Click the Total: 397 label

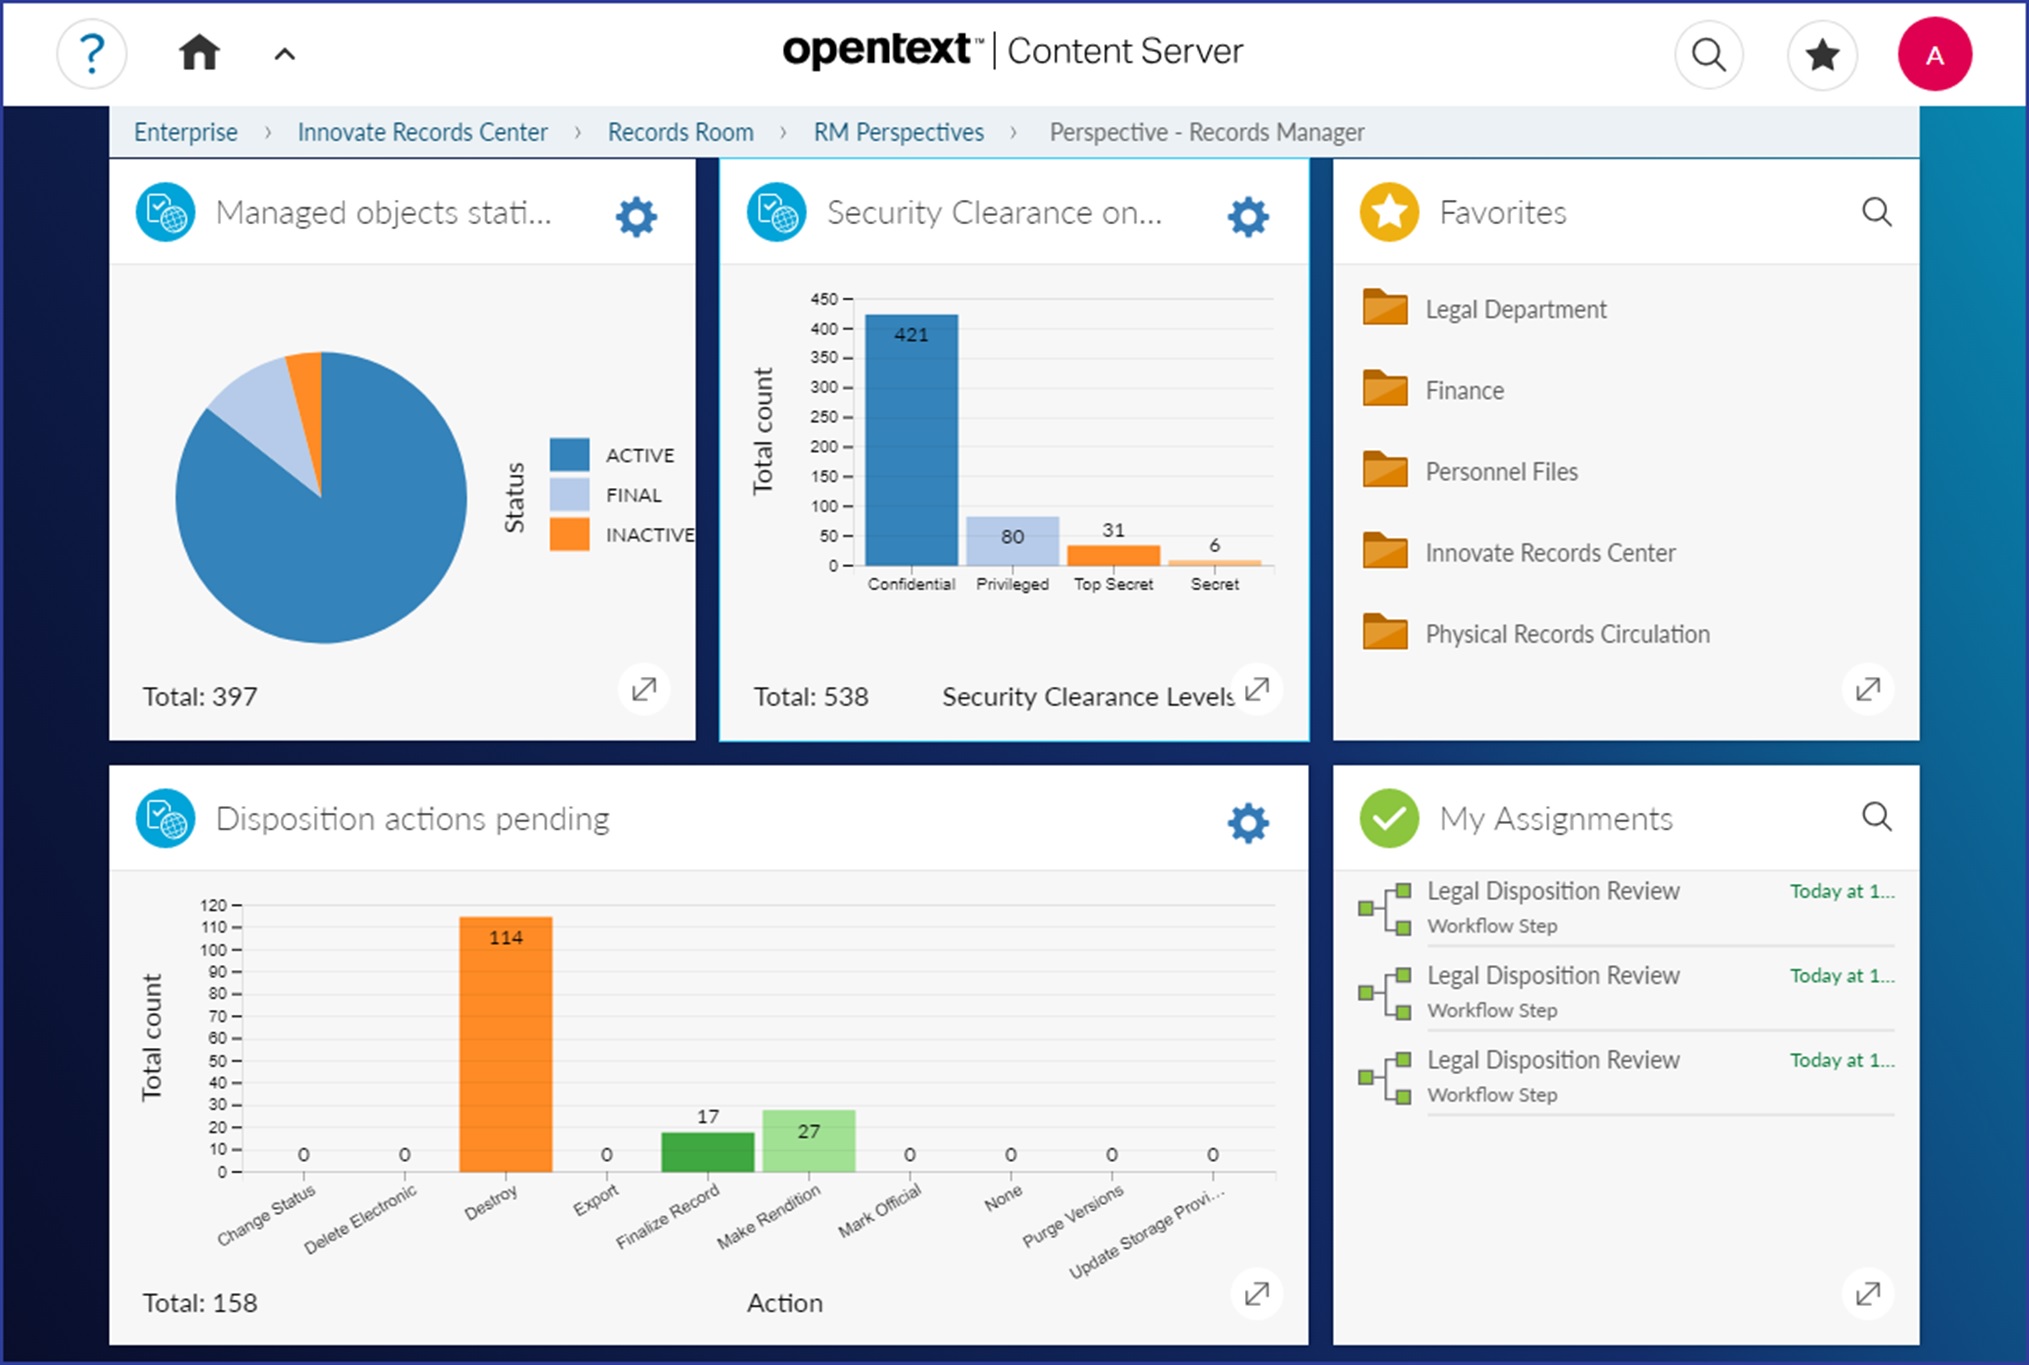coord(200,696)
